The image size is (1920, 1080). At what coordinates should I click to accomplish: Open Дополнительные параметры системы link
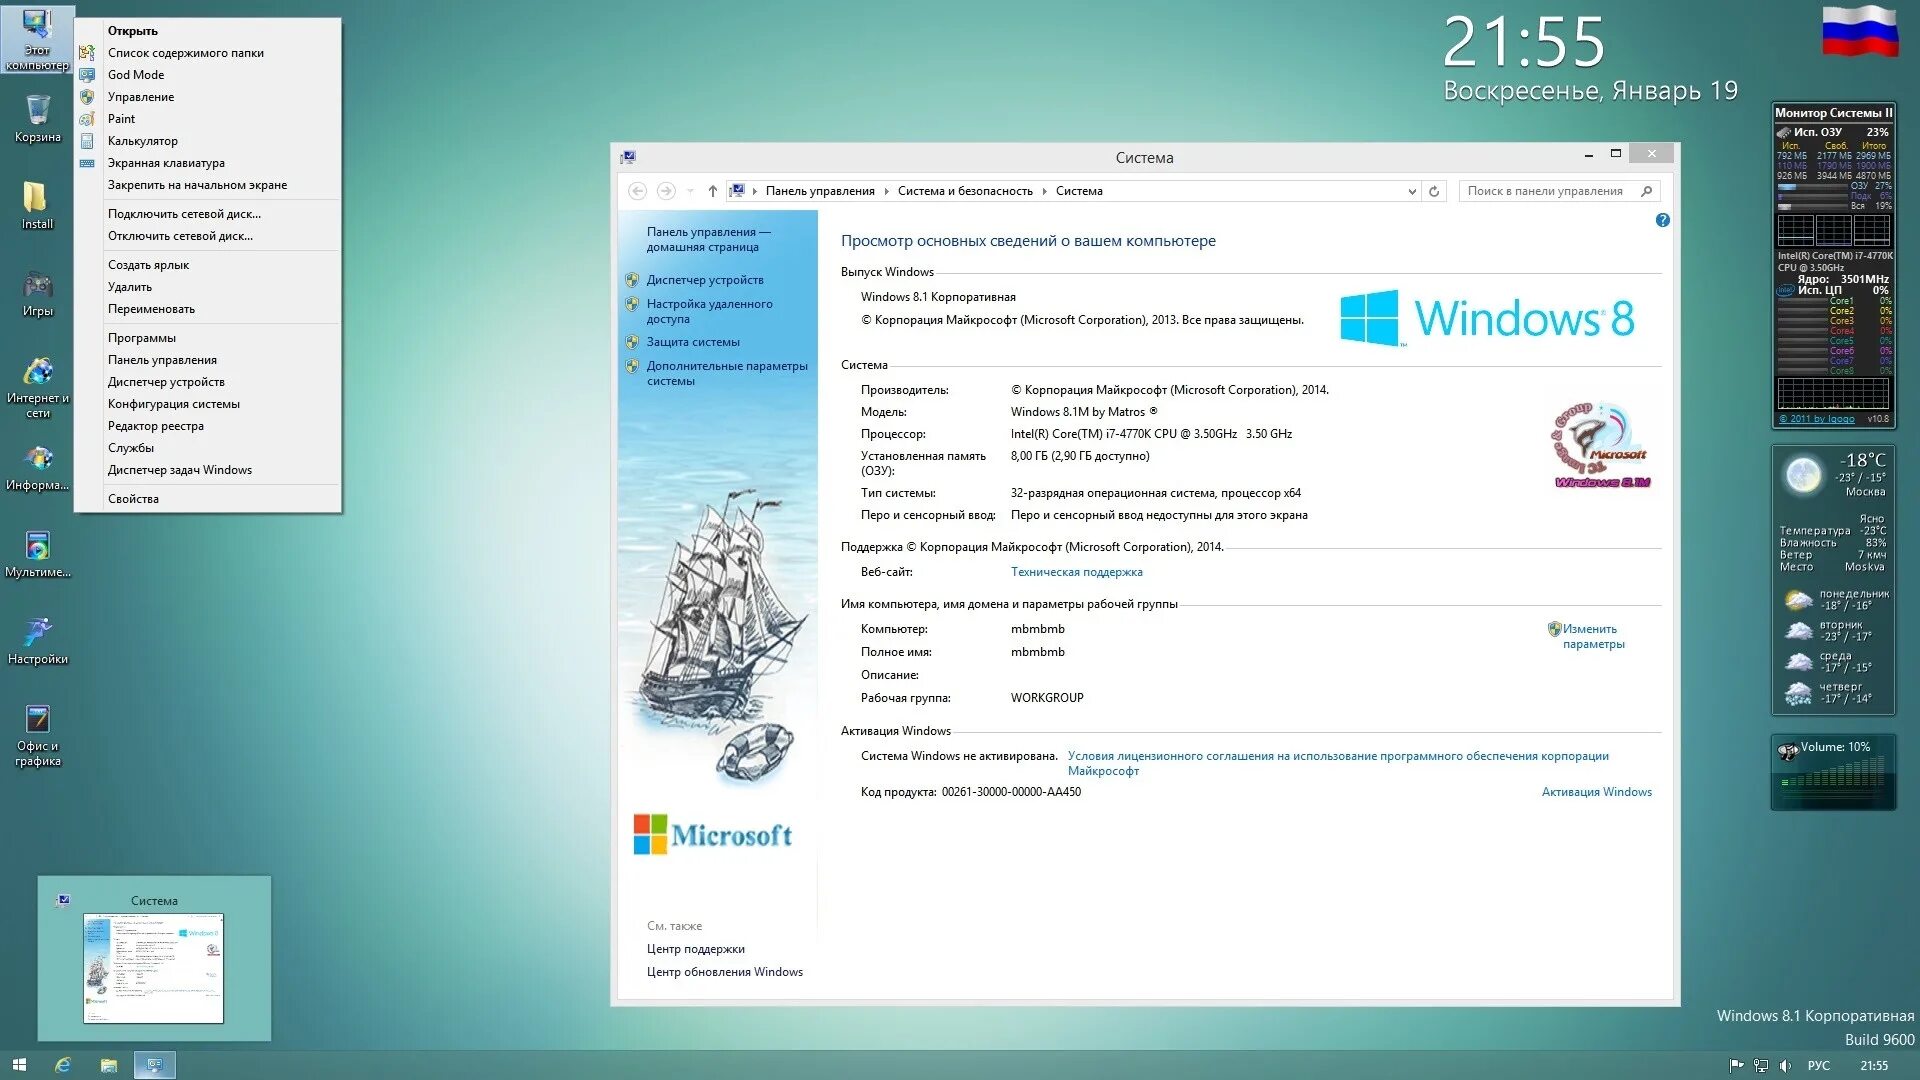[727, 373]
